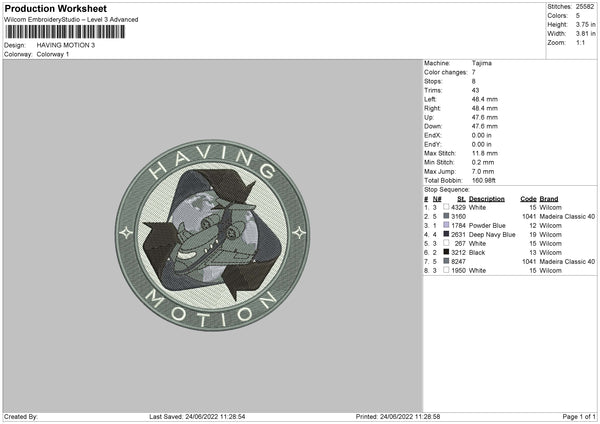Image resolution: width=600 pixels, height=424 pixels.
Task: Click 'Page 1 of 1' in footer
Action: point(579,417)
